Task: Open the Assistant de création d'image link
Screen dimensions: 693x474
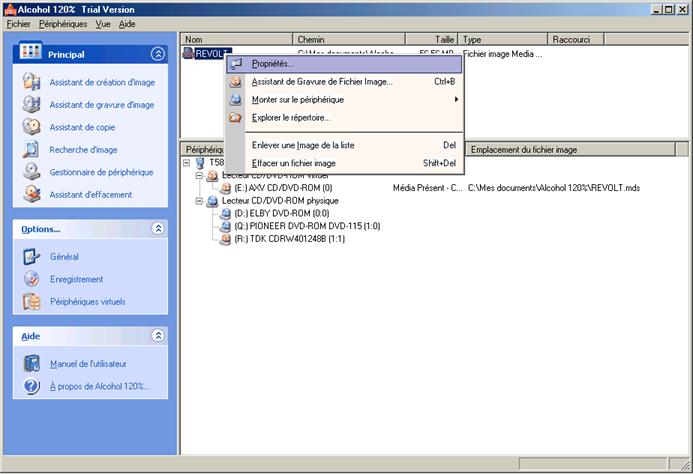Action: coord(102,82)
